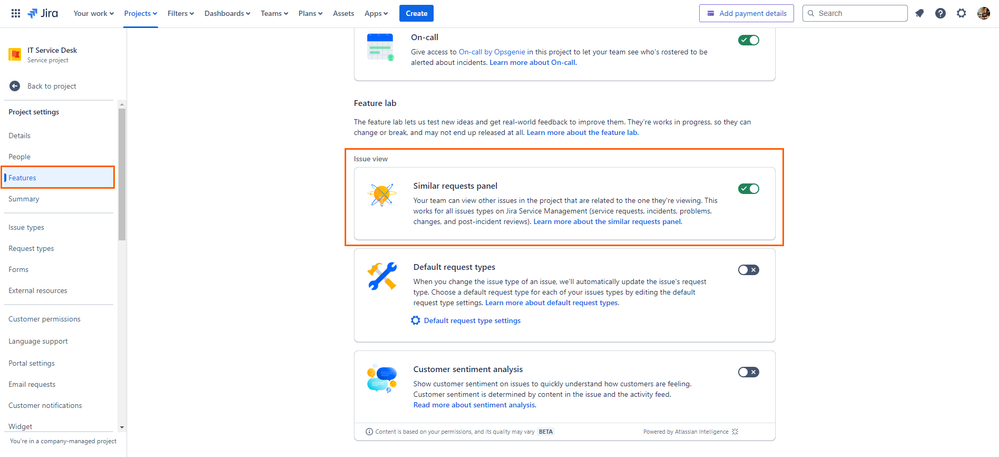Open the app switcher grid icon

coord(16,13)
